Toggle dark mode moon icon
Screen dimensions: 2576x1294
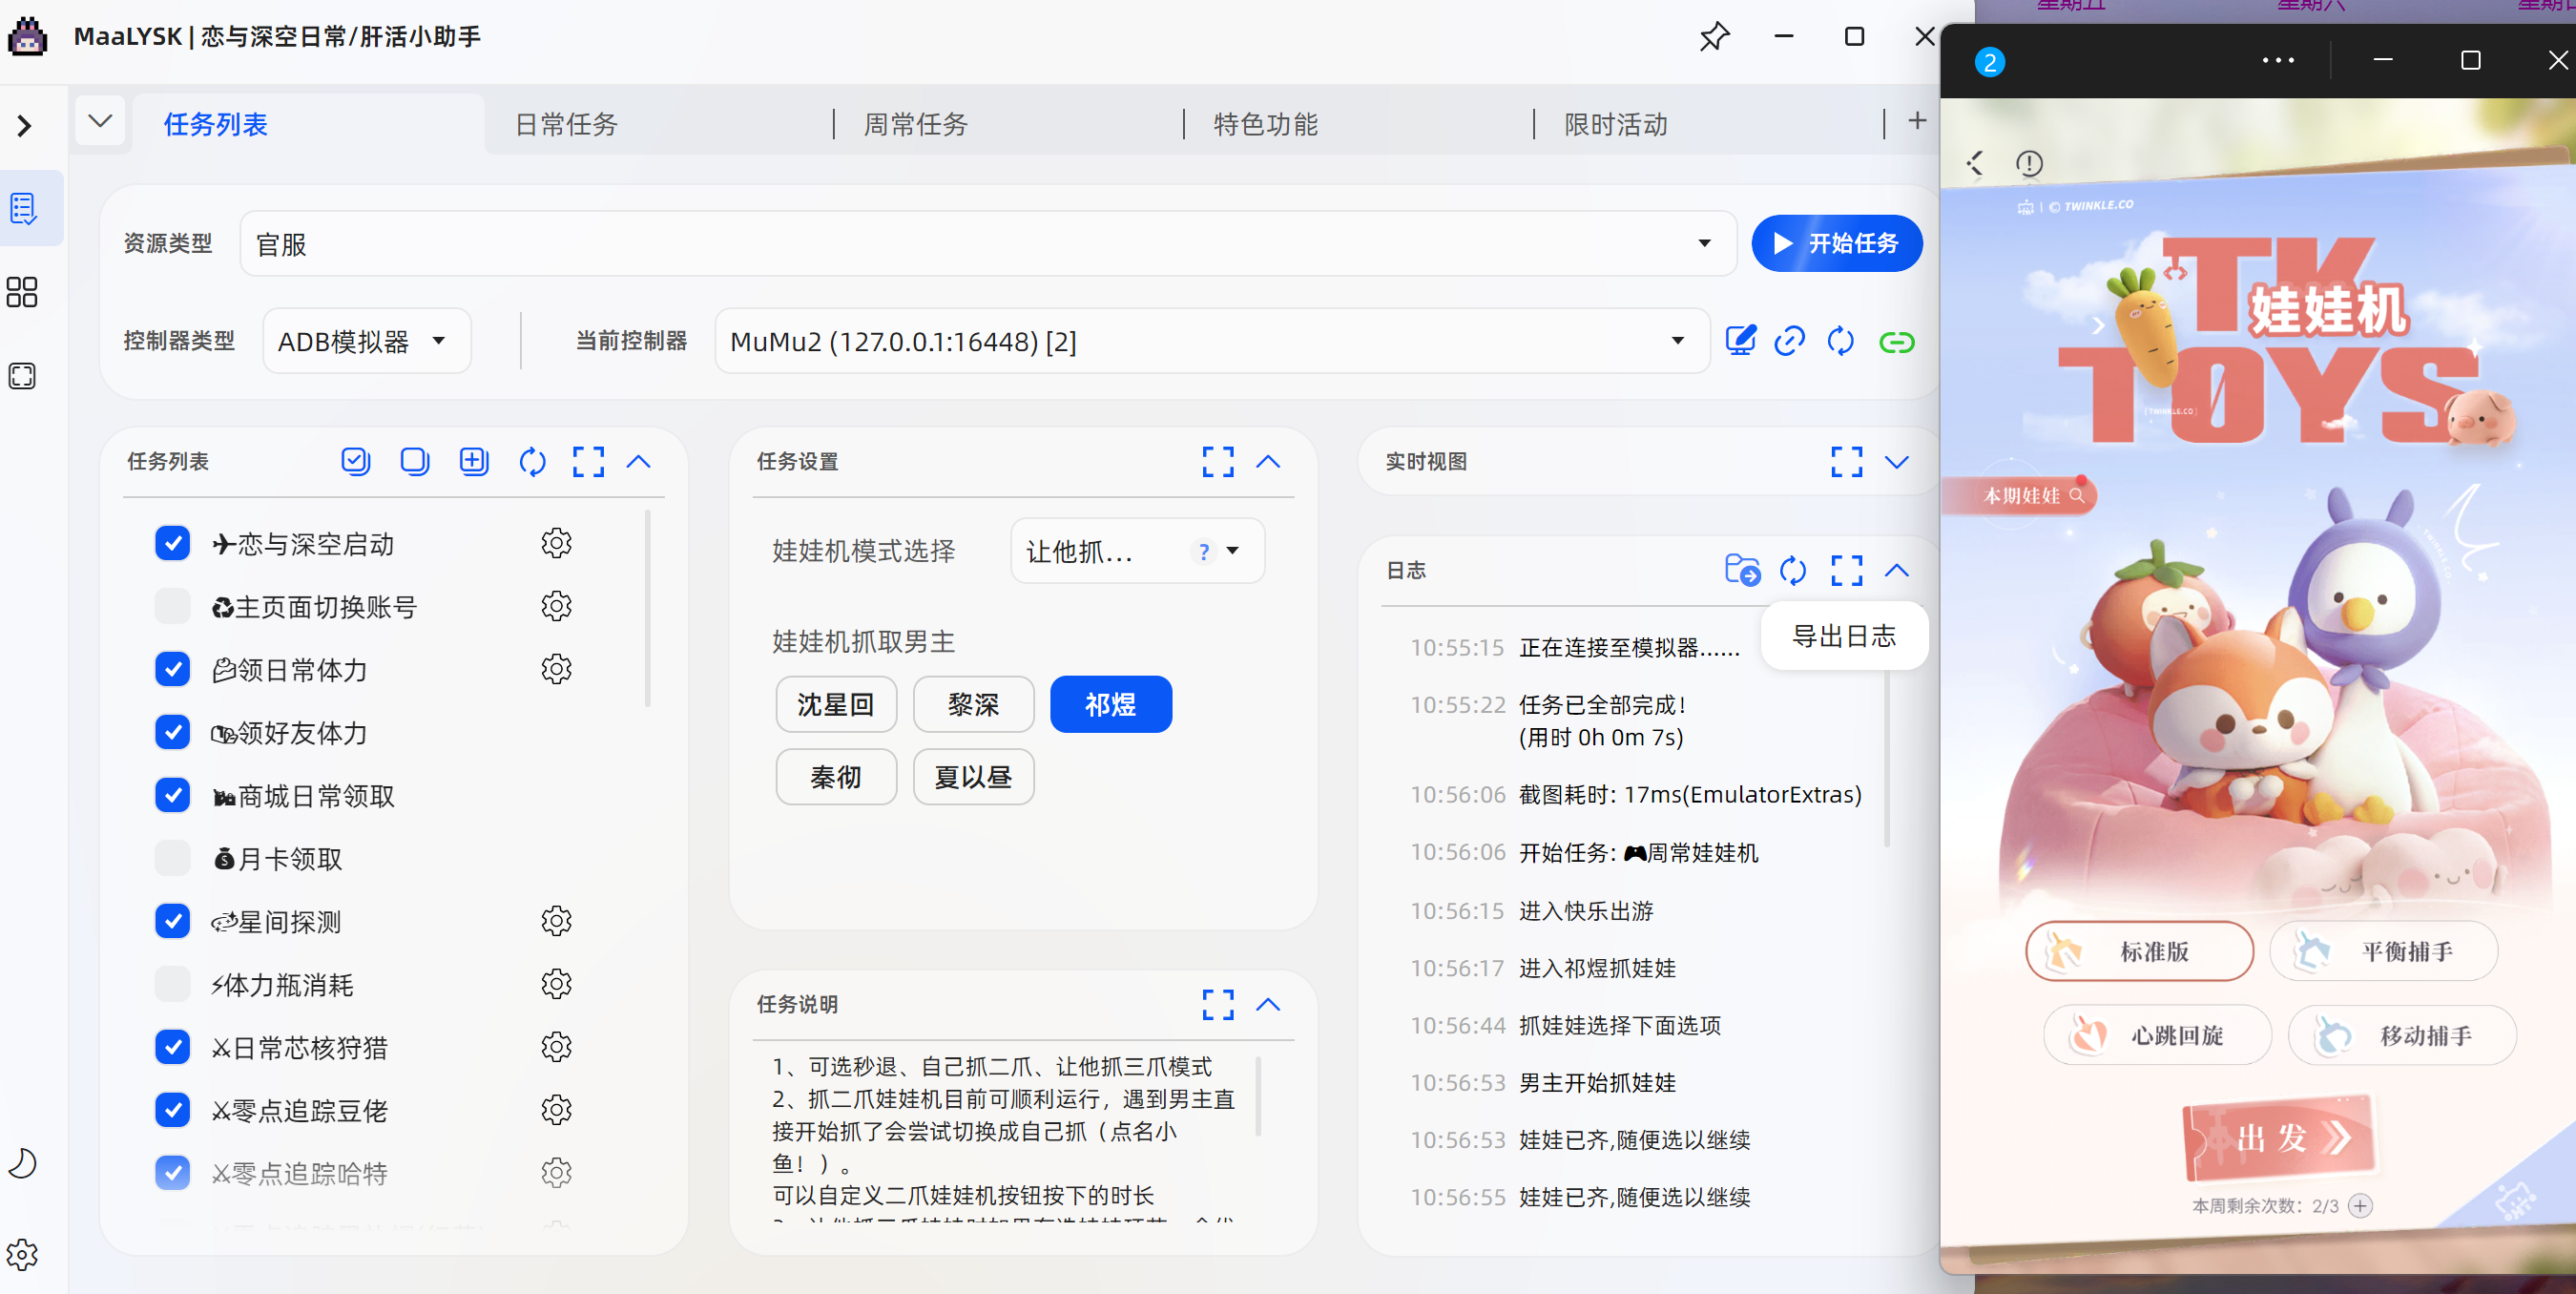[x=22, y=1163]
